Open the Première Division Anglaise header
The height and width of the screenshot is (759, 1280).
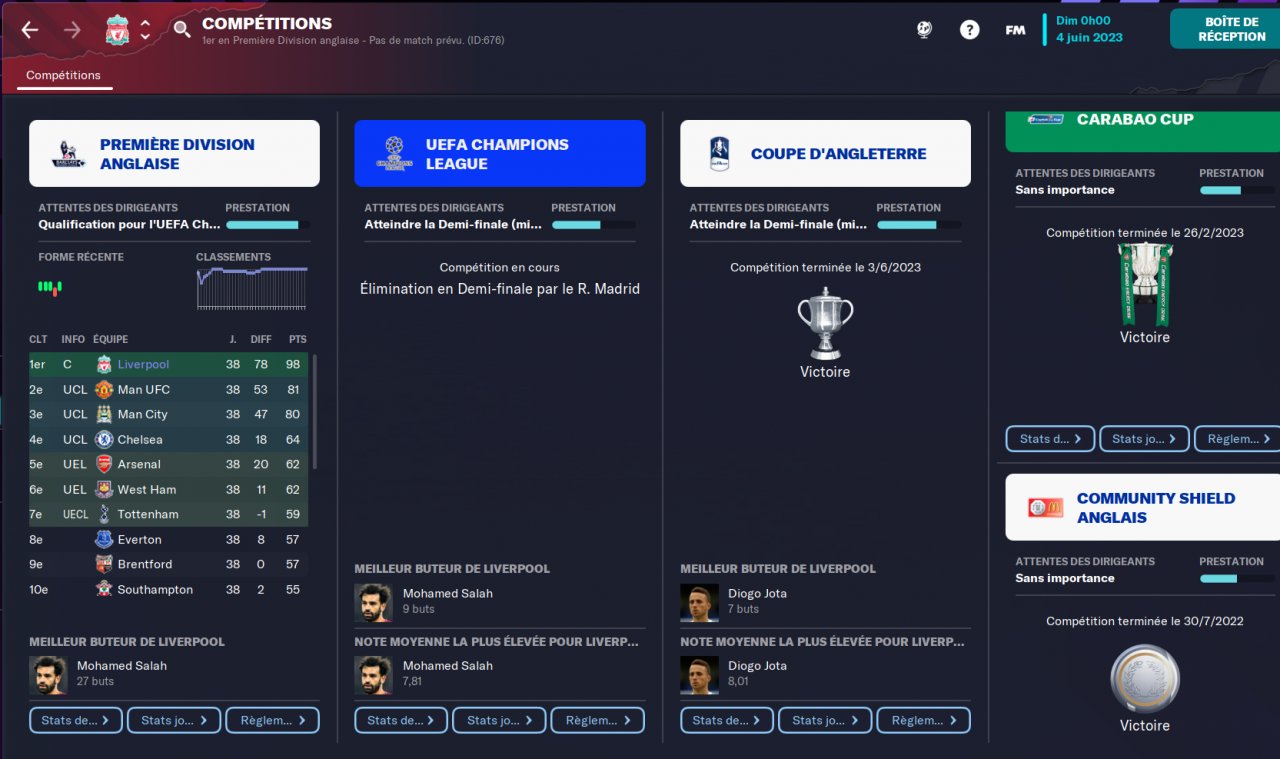[x=174, y=154]
